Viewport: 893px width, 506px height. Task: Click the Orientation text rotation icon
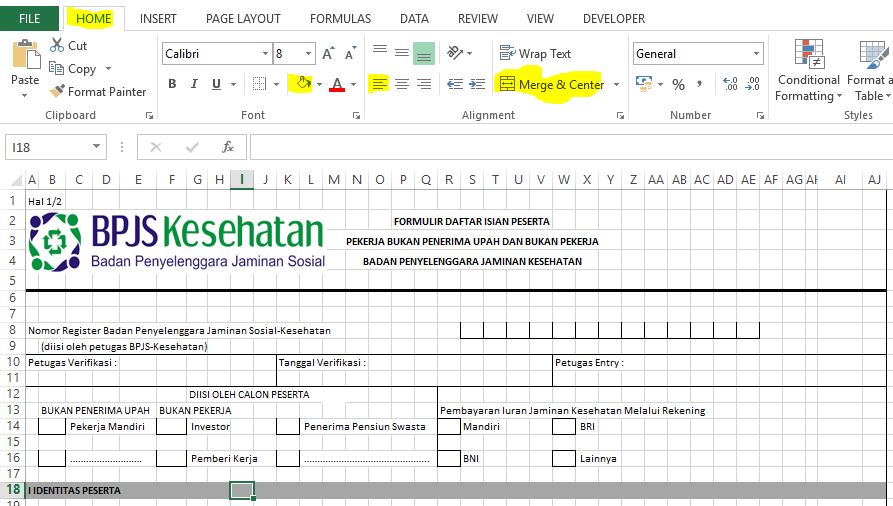(455, 53)
